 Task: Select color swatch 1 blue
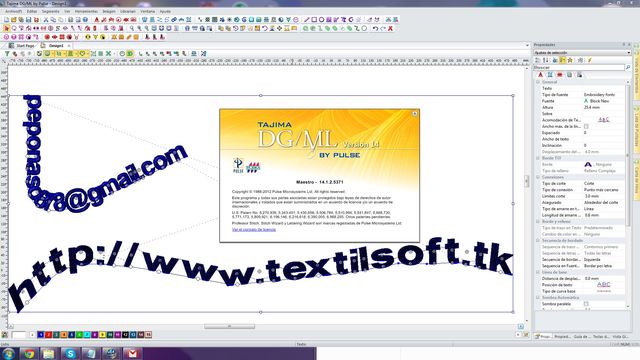pos(40,335)
